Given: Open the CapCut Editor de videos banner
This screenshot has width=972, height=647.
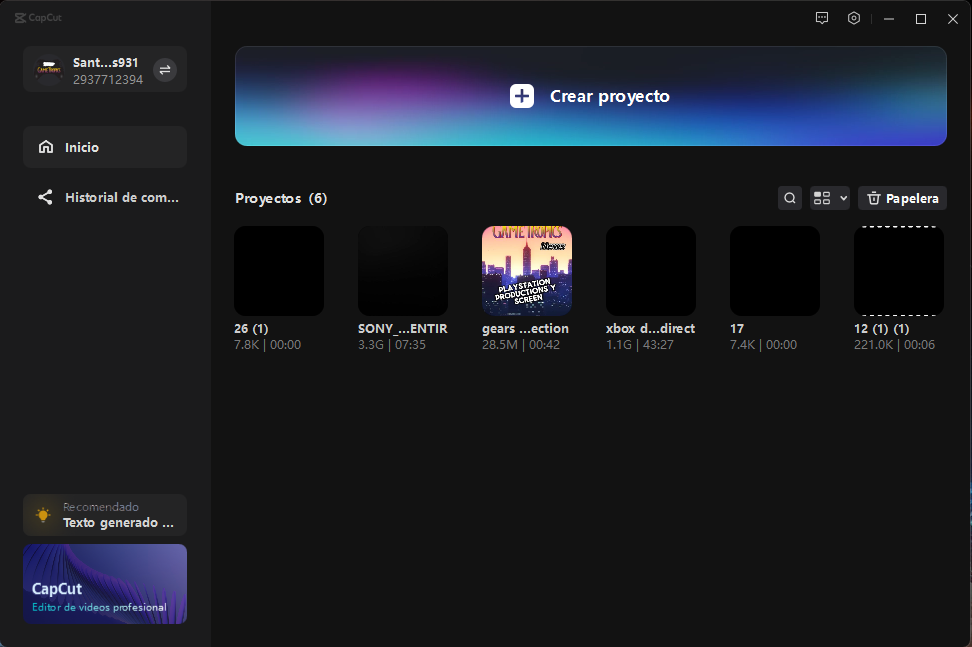Looking at the screenshot, I should pos(105,584).
